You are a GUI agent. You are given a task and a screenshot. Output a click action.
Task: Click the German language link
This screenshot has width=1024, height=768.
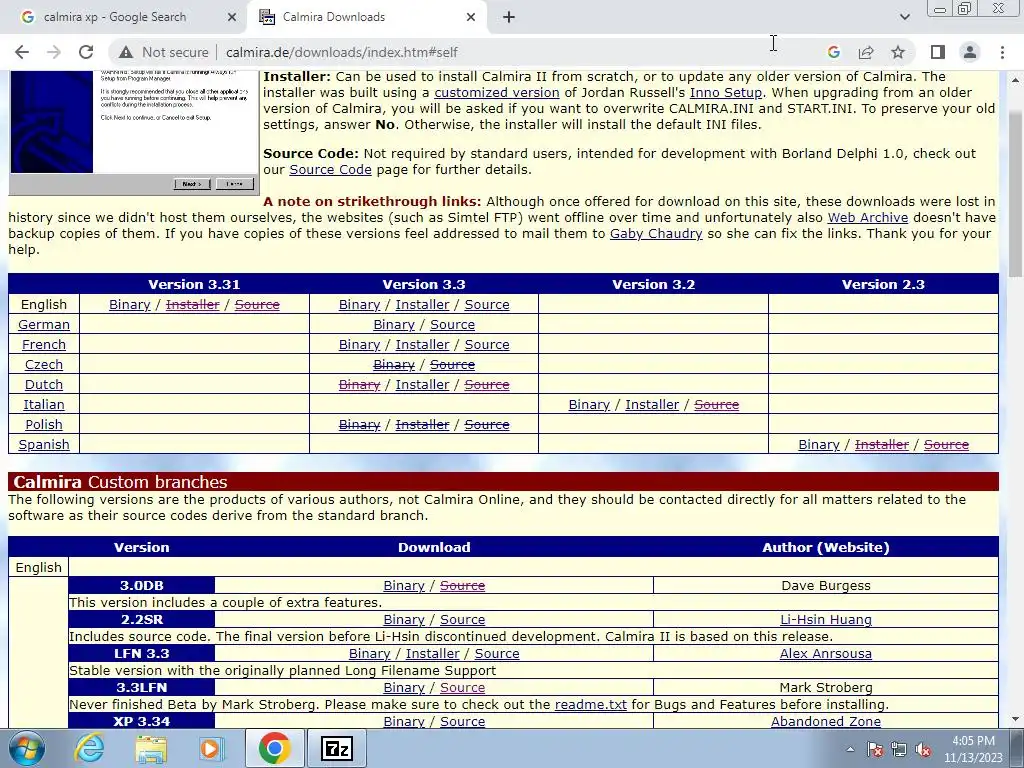click(44, 325)
